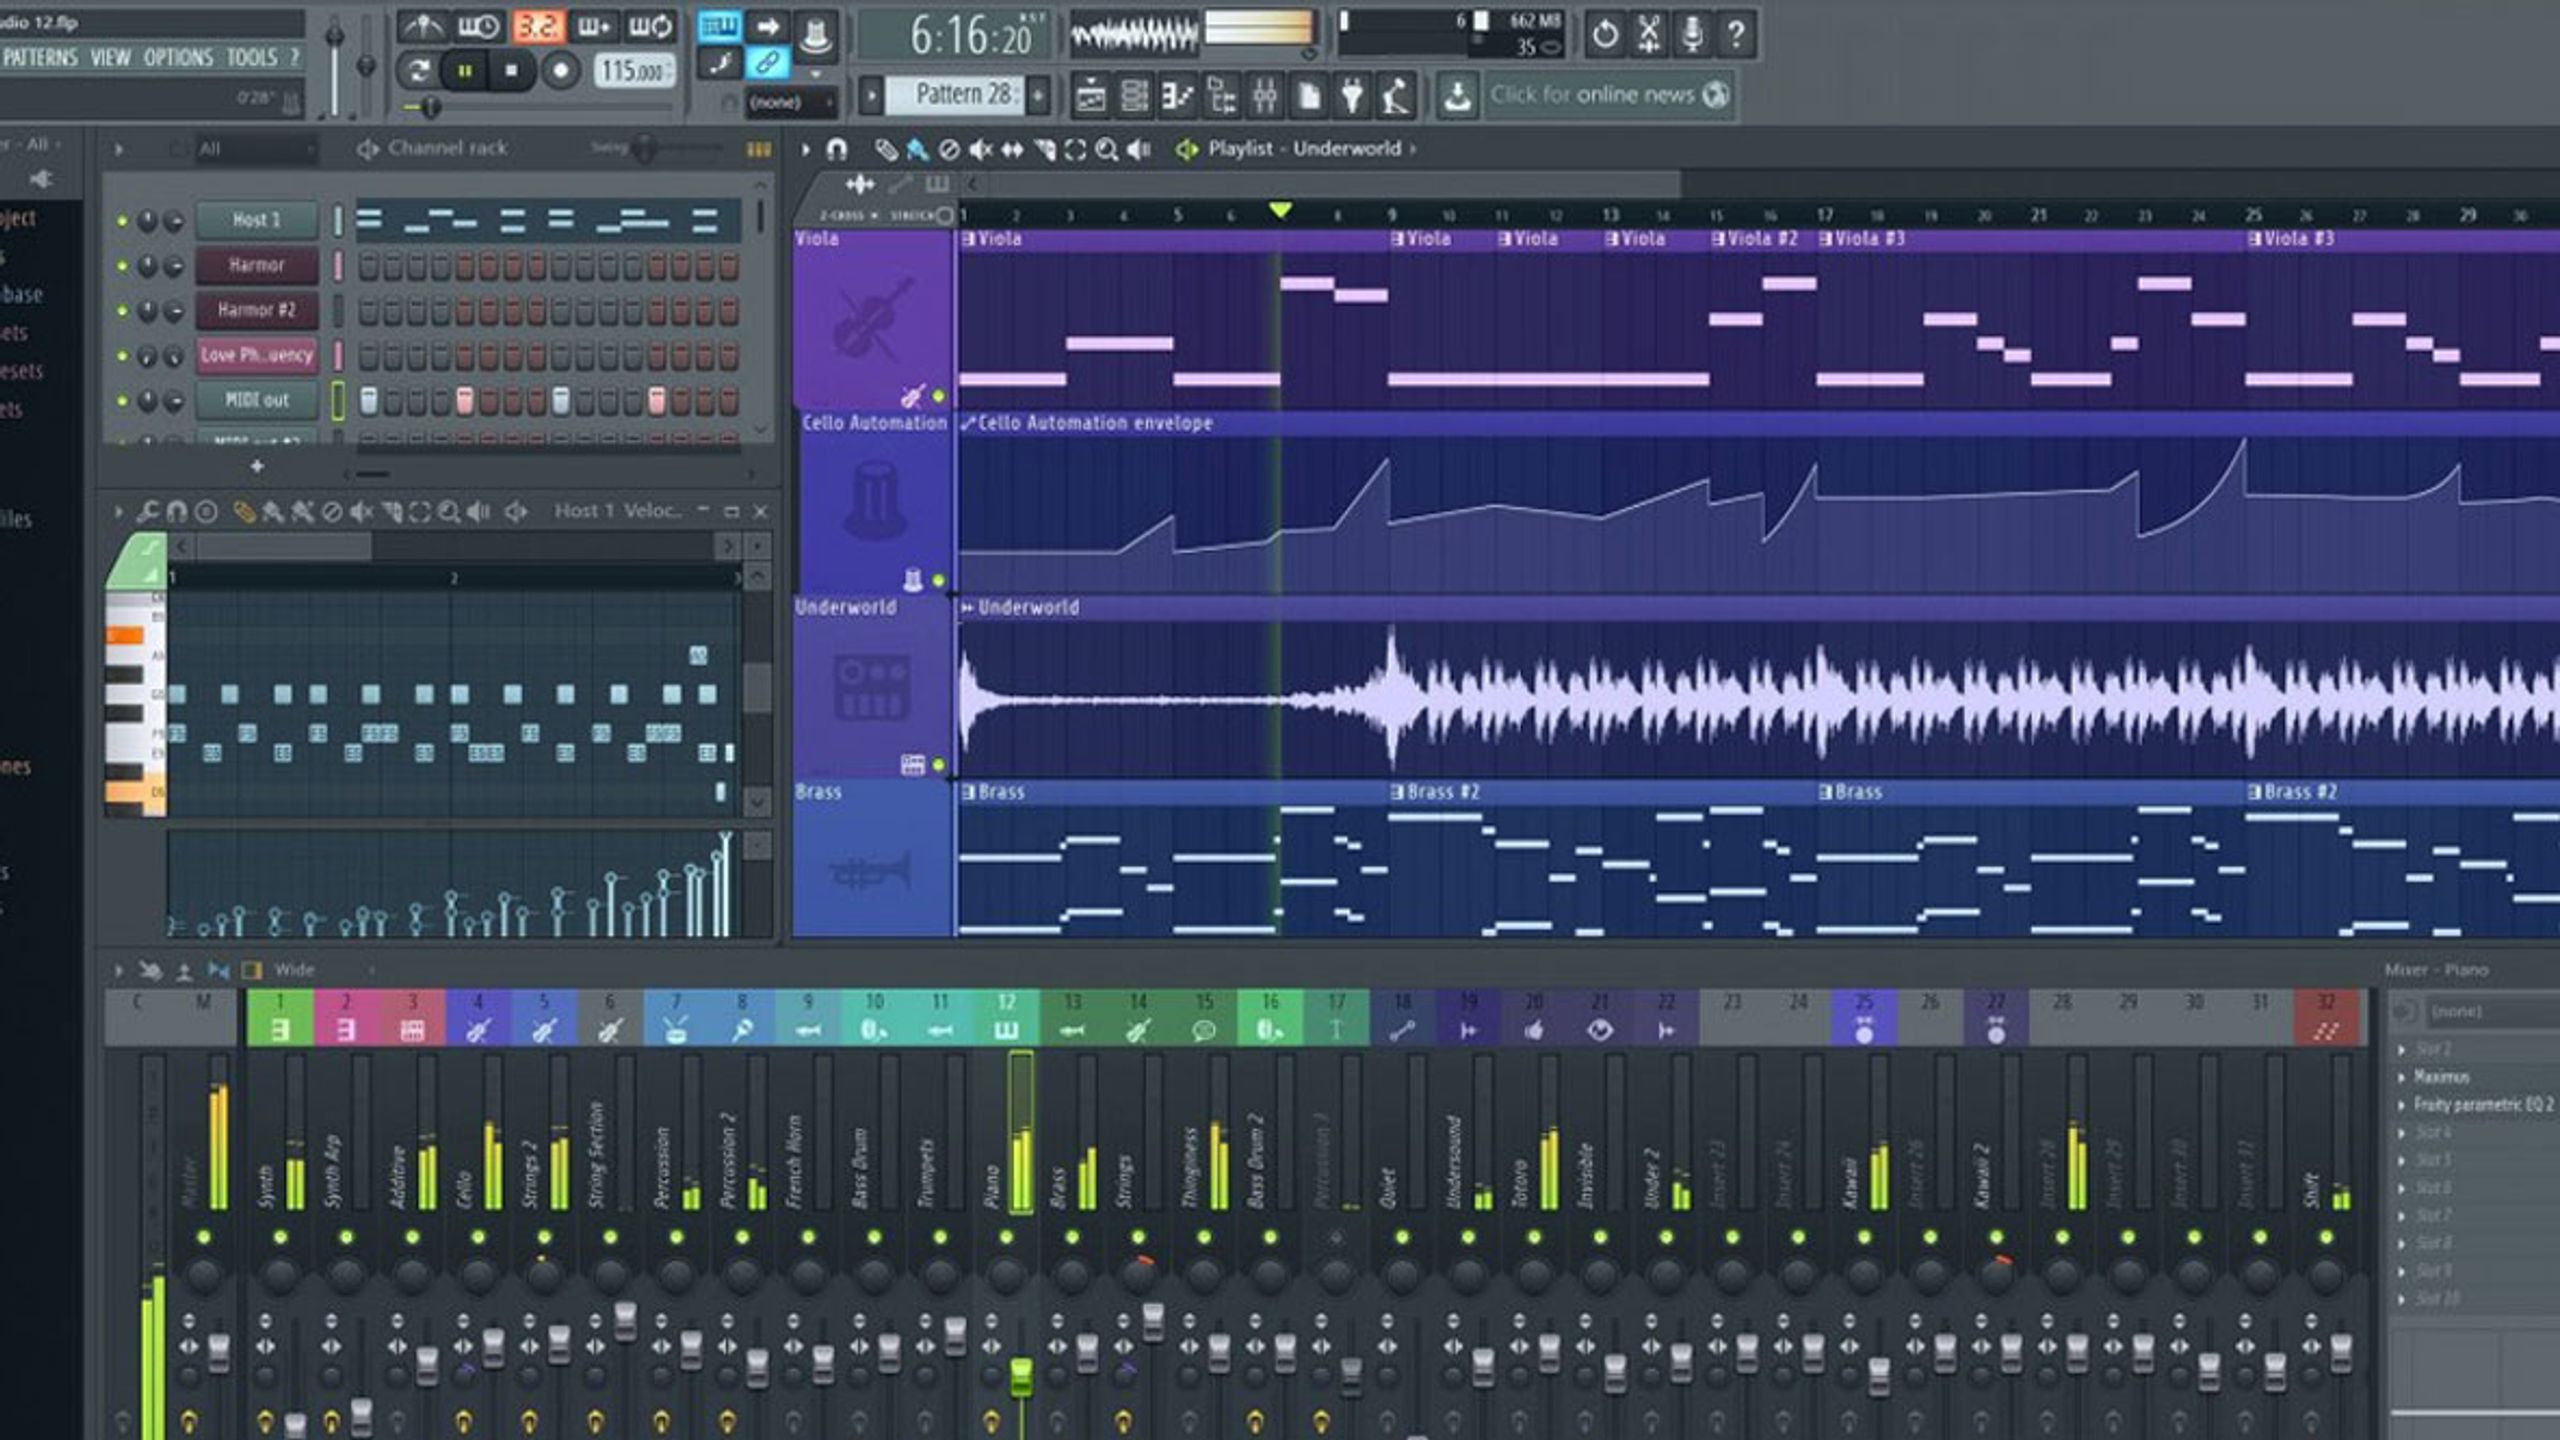Open the TOOLS menu

click(251, 58)
